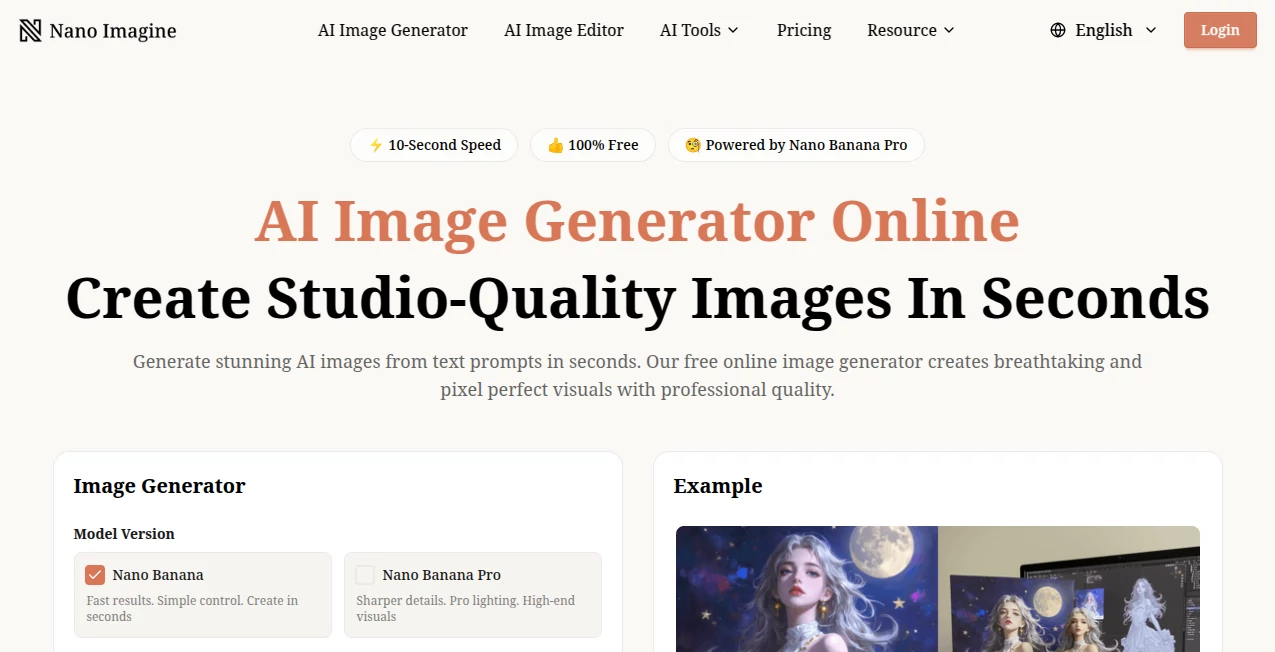Click the globe language icon
Viewport: 1275px width, 652px height.
coord(1058,30)
